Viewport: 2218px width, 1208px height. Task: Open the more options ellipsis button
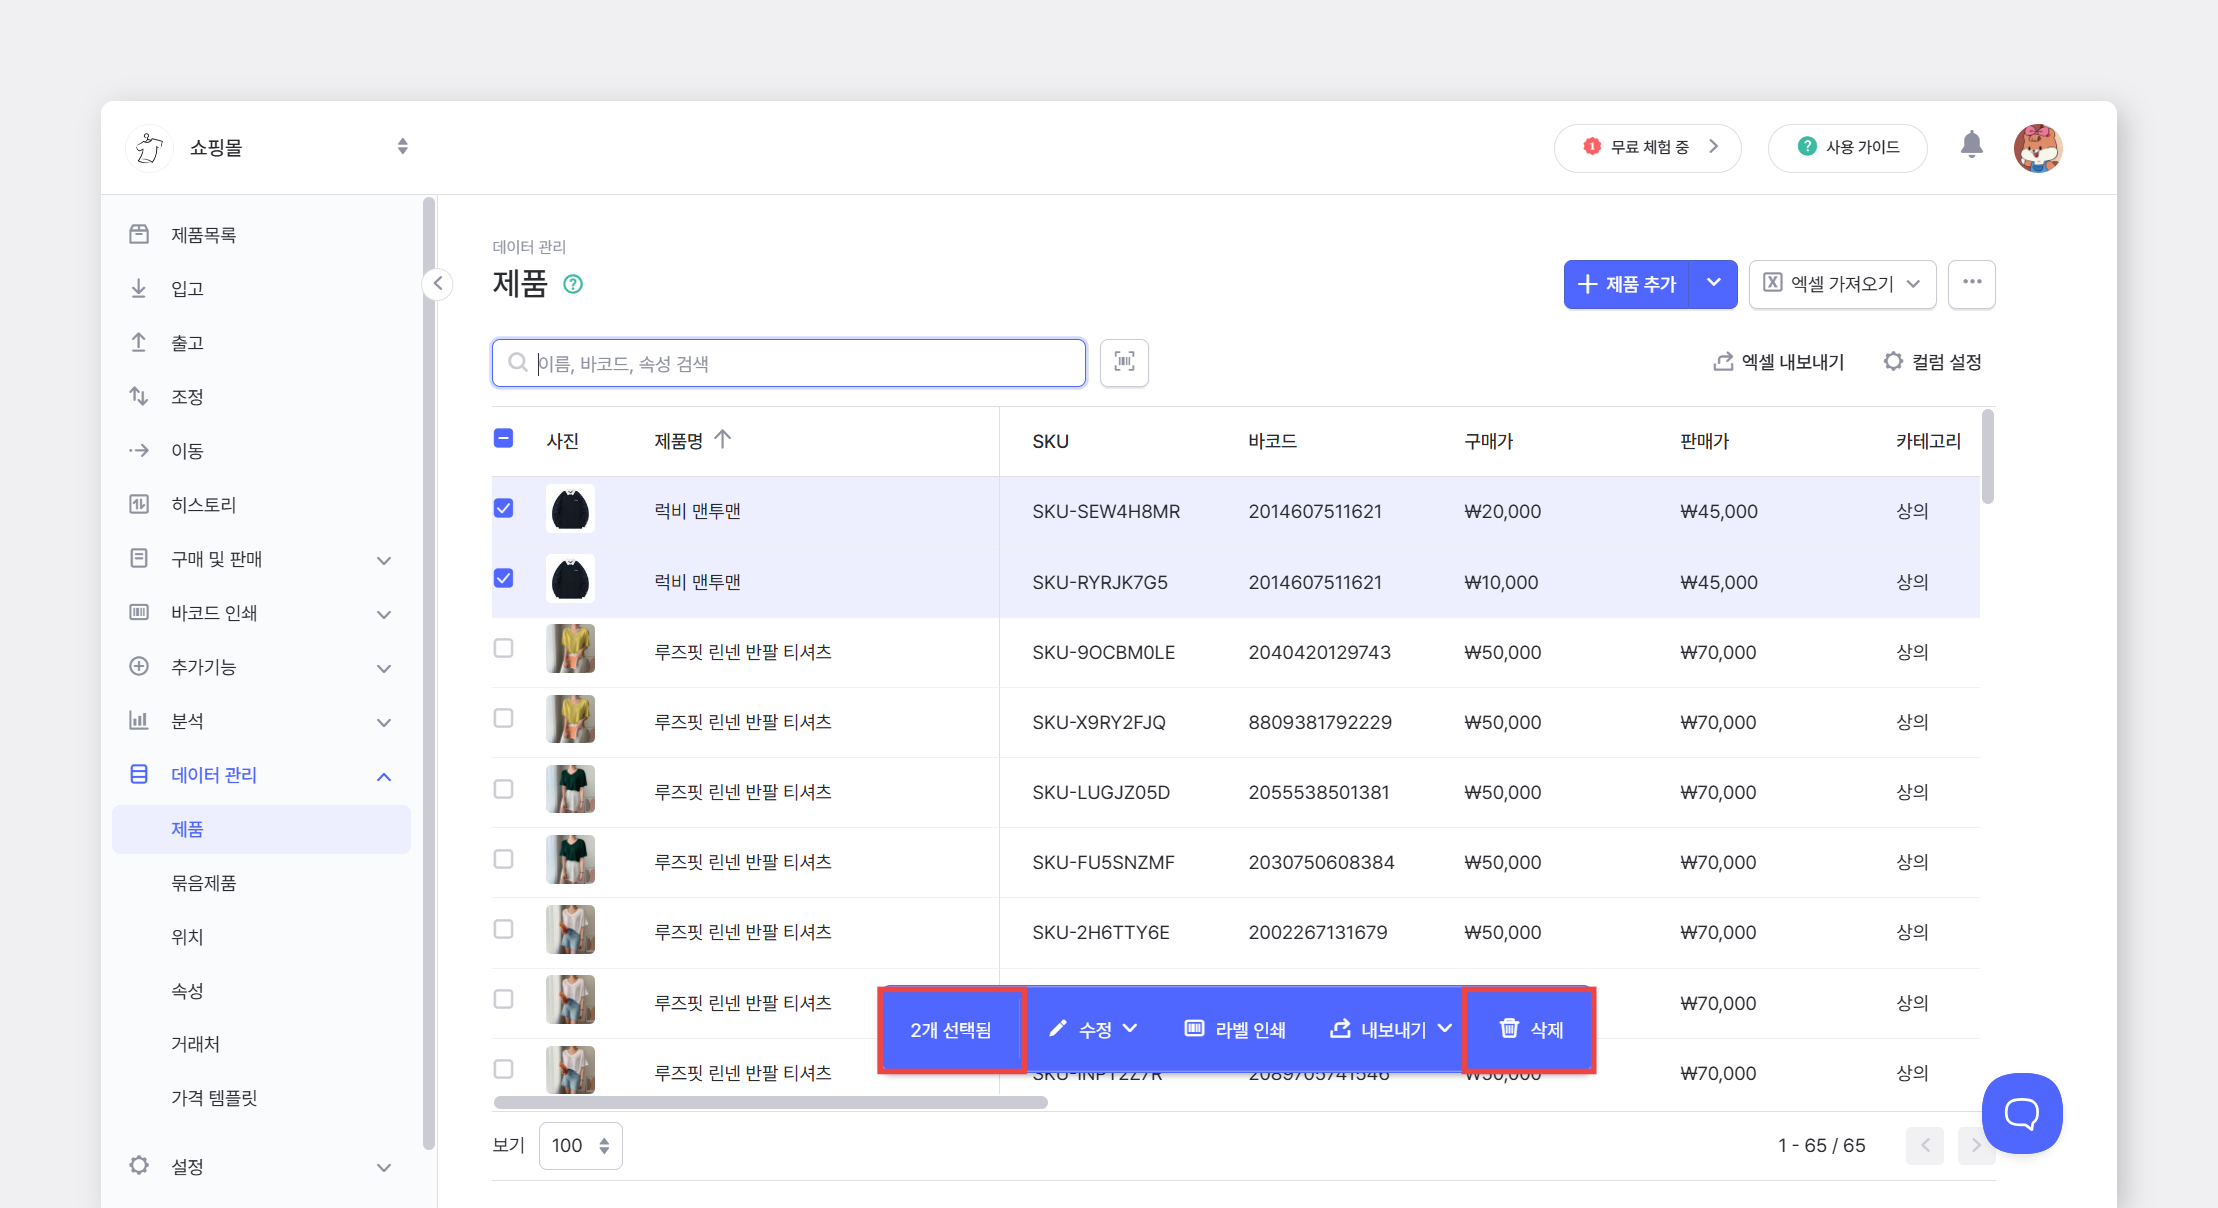pos(1972,284)
